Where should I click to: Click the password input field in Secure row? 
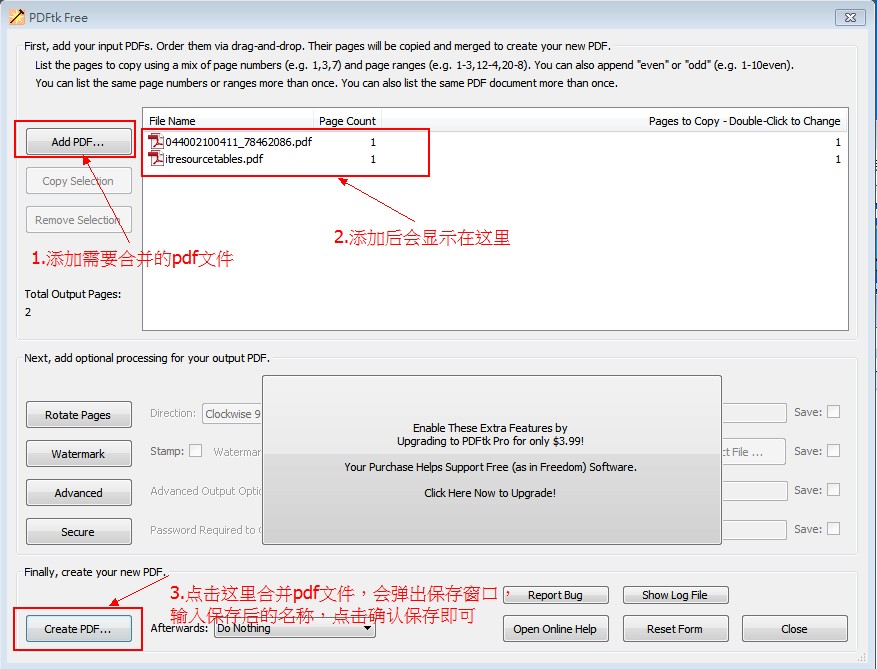click(x=754, y=529)
